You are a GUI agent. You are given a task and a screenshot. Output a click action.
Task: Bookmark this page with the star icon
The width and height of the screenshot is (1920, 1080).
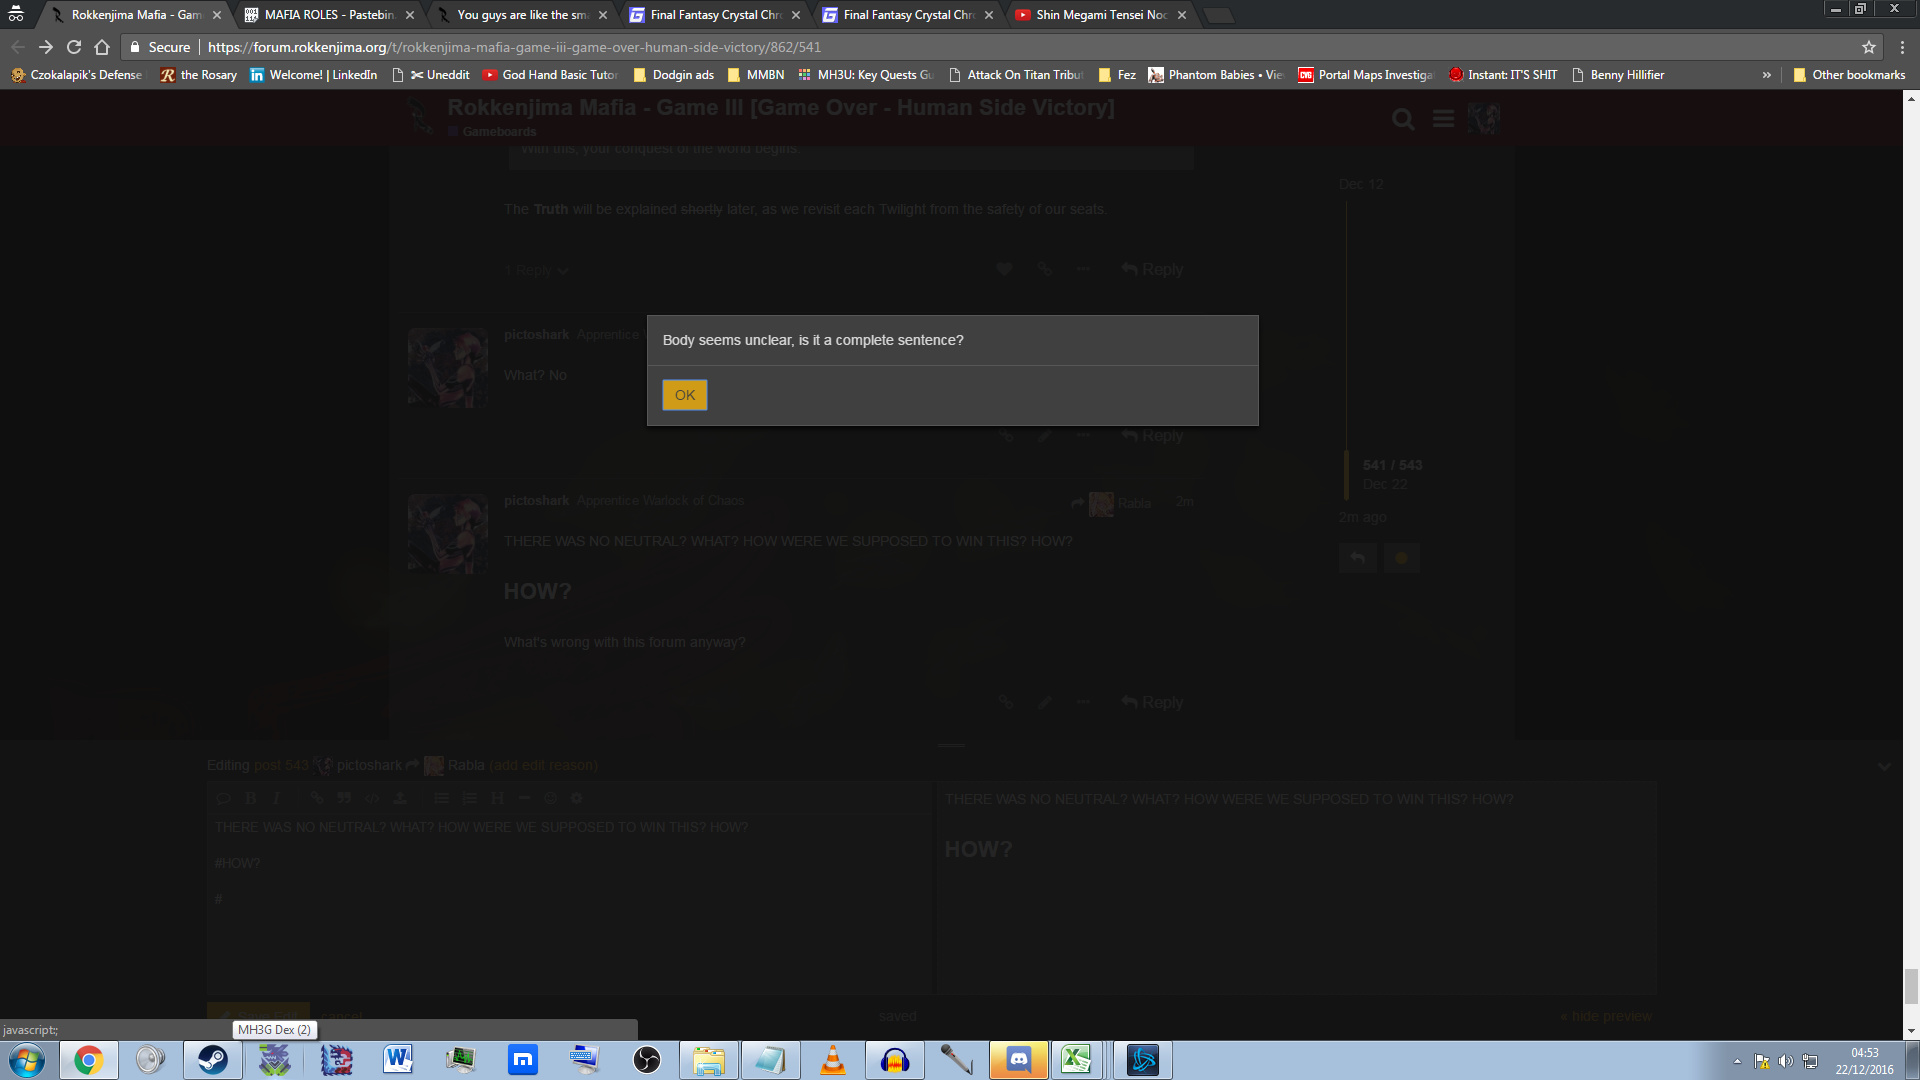[1868, 47]
